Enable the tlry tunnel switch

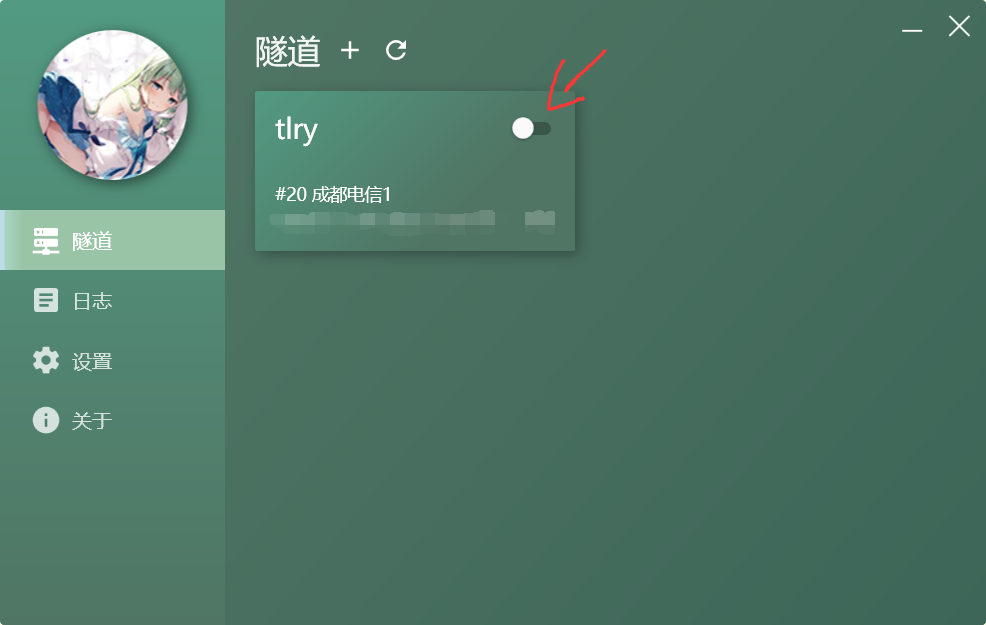pos(531,128)
